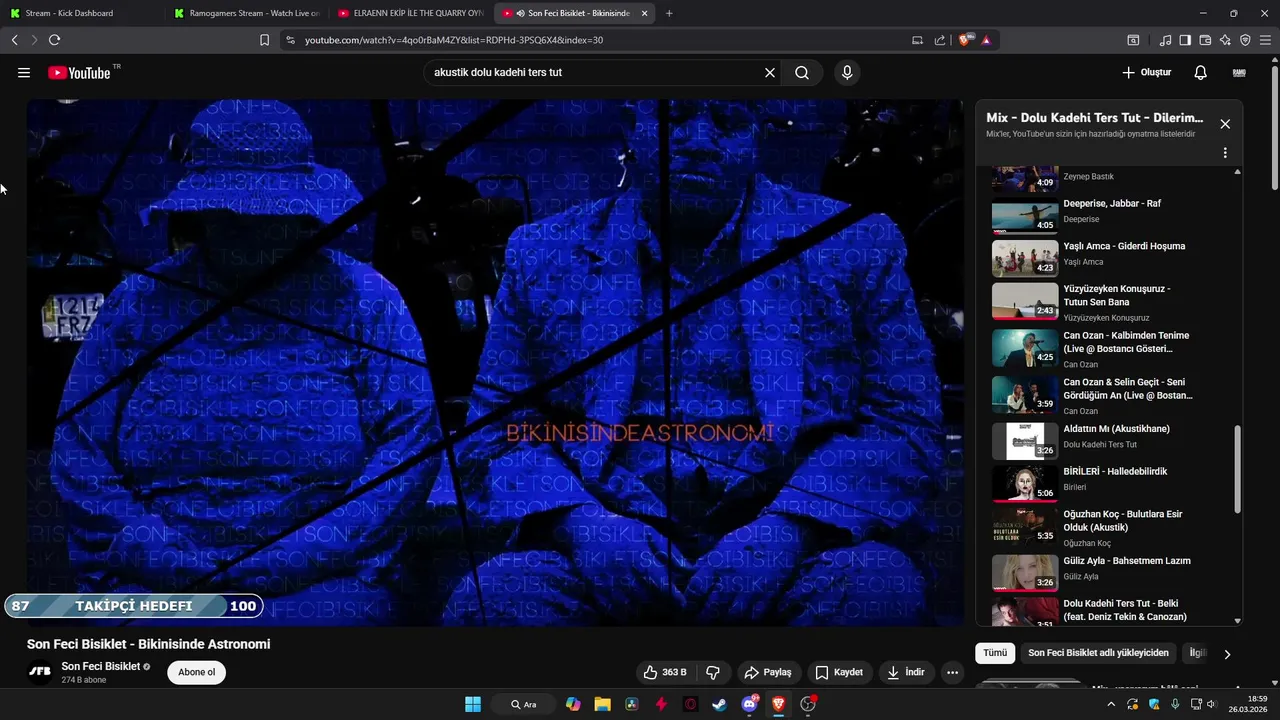Image resolution: width=1280 pixels, height=720 pixels.
Task: Open the Son Feci Bisiklet channel avatar
Action: click(40, 672)
